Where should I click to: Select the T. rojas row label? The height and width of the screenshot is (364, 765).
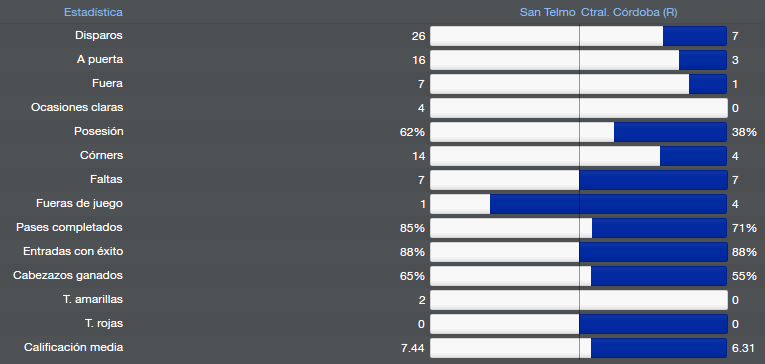click(x=104, y=323)
